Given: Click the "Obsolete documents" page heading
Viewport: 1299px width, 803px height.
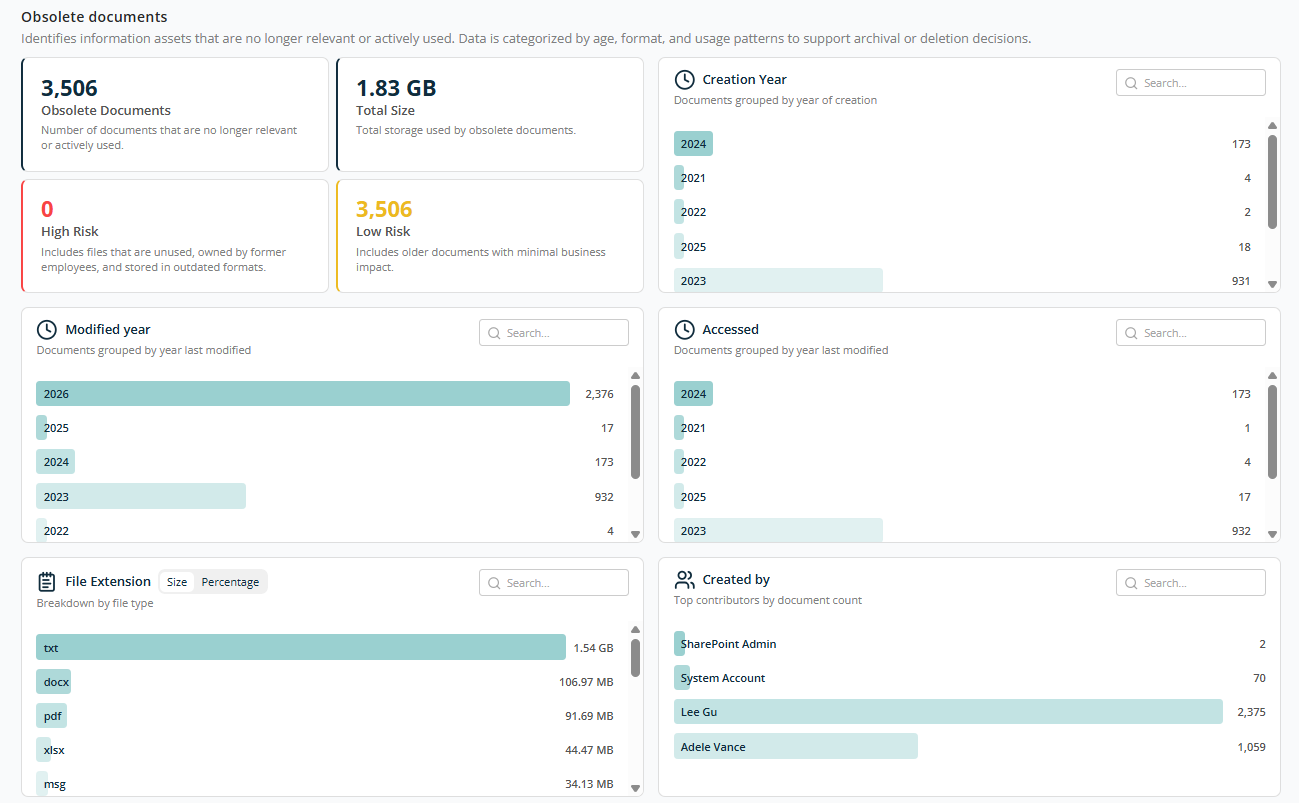Looking at the screenshot, I should click(x=94, y=17).
